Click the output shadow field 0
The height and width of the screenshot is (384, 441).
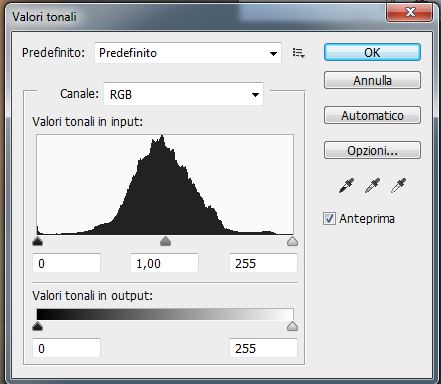click(66, 348)
